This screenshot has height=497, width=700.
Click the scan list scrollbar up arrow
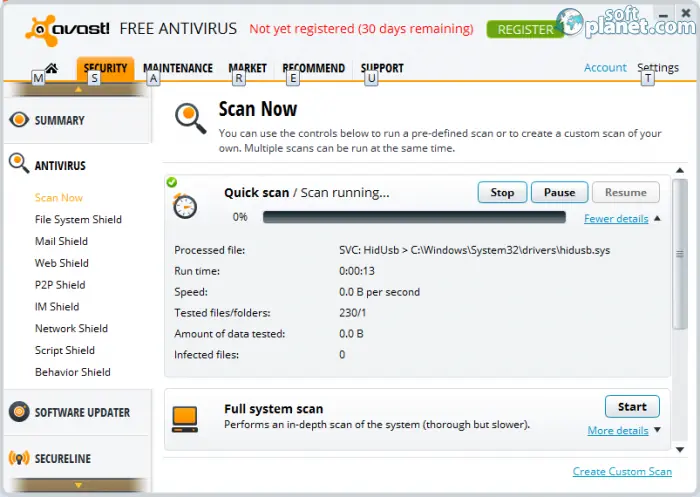680,170
